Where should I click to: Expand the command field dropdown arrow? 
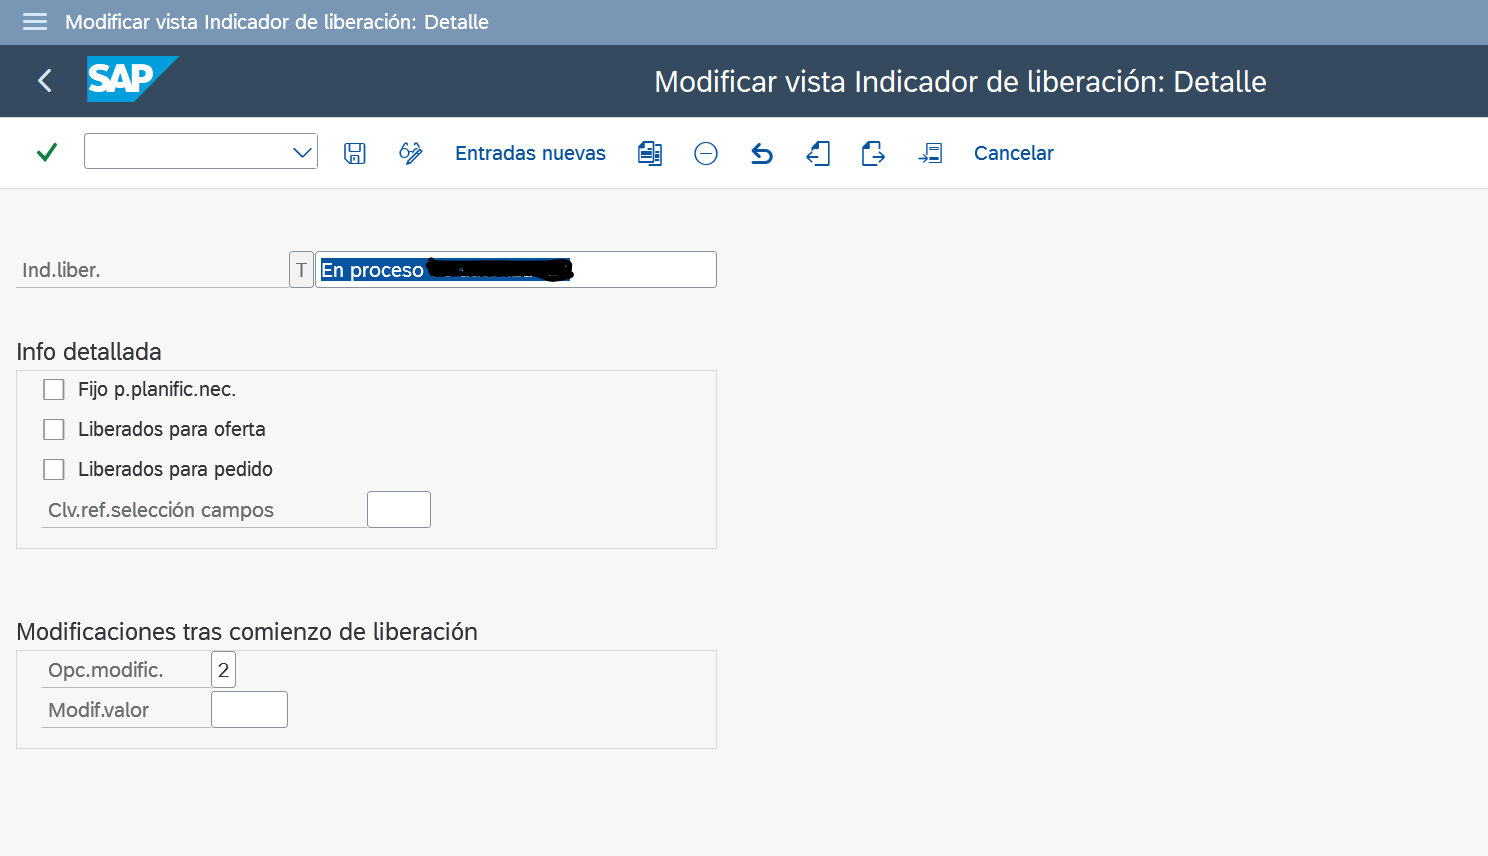[x=302, y=152]
